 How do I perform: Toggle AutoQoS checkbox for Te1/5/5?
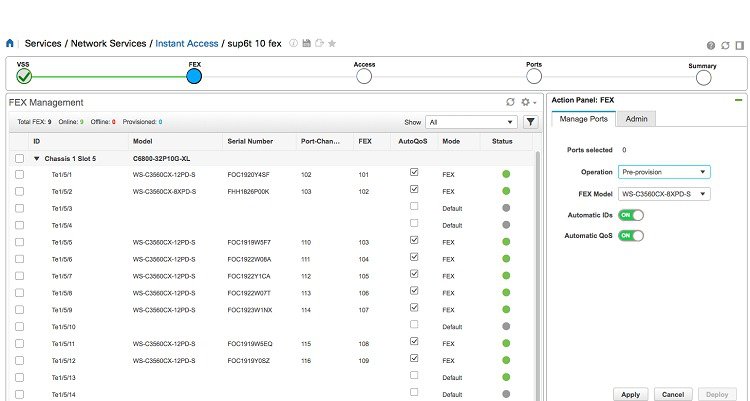click(x=414, y=240)
